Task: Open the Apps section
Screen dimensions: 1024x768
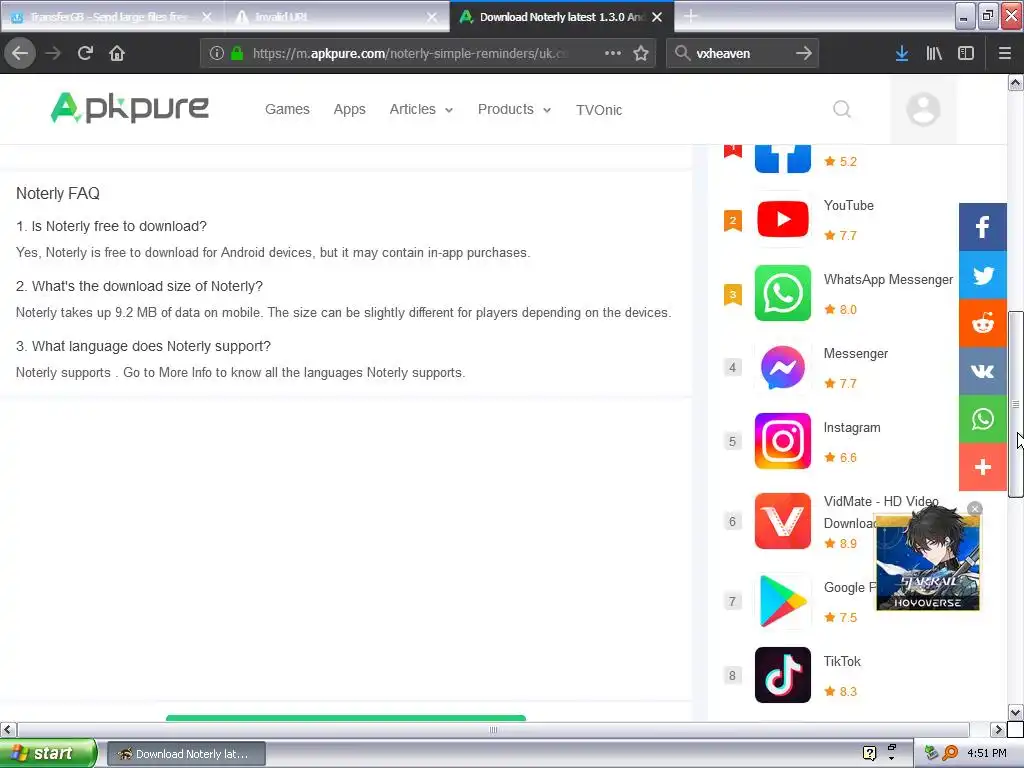Action: (x=349, y=109)
